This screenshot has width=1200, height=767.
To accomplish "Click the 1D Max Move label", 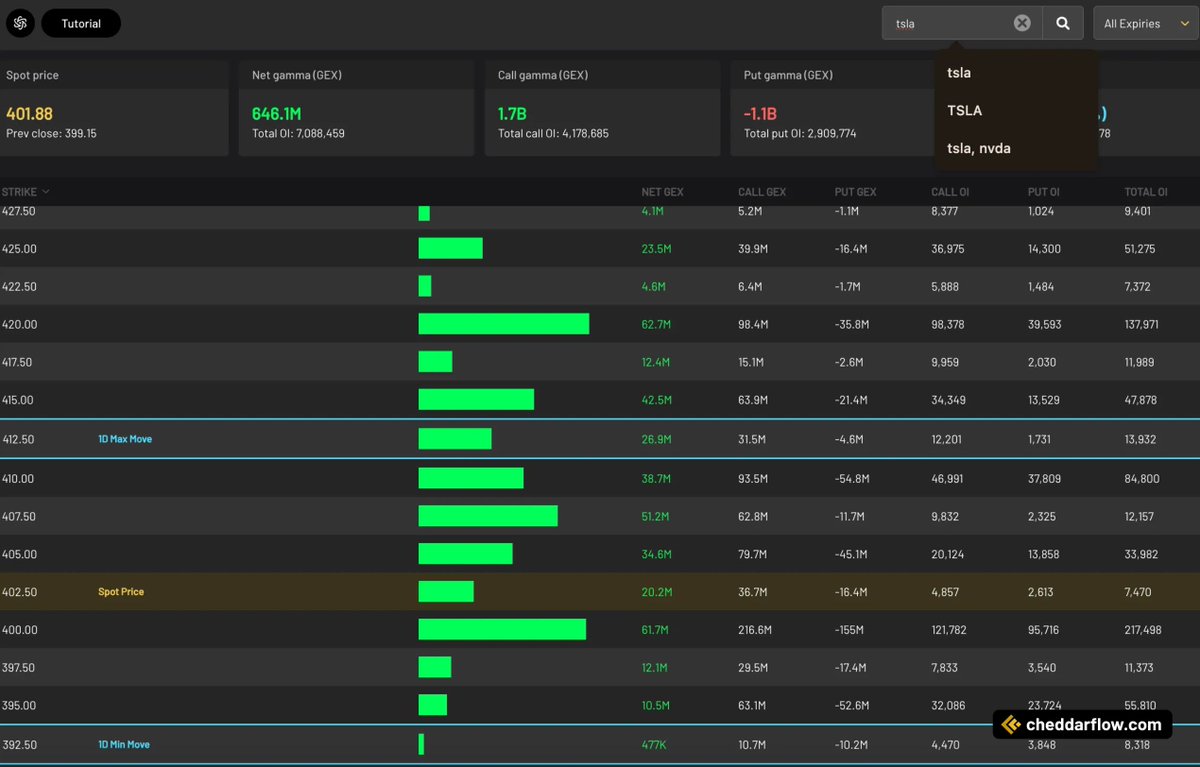I will tap(125, 439).
